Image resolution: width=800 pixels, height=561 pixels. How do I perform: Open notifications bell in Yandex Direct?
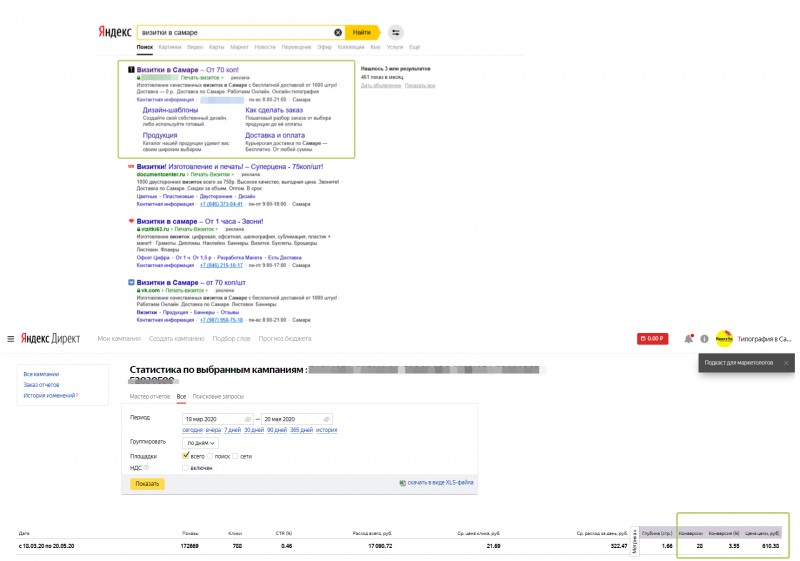[688, 339]
